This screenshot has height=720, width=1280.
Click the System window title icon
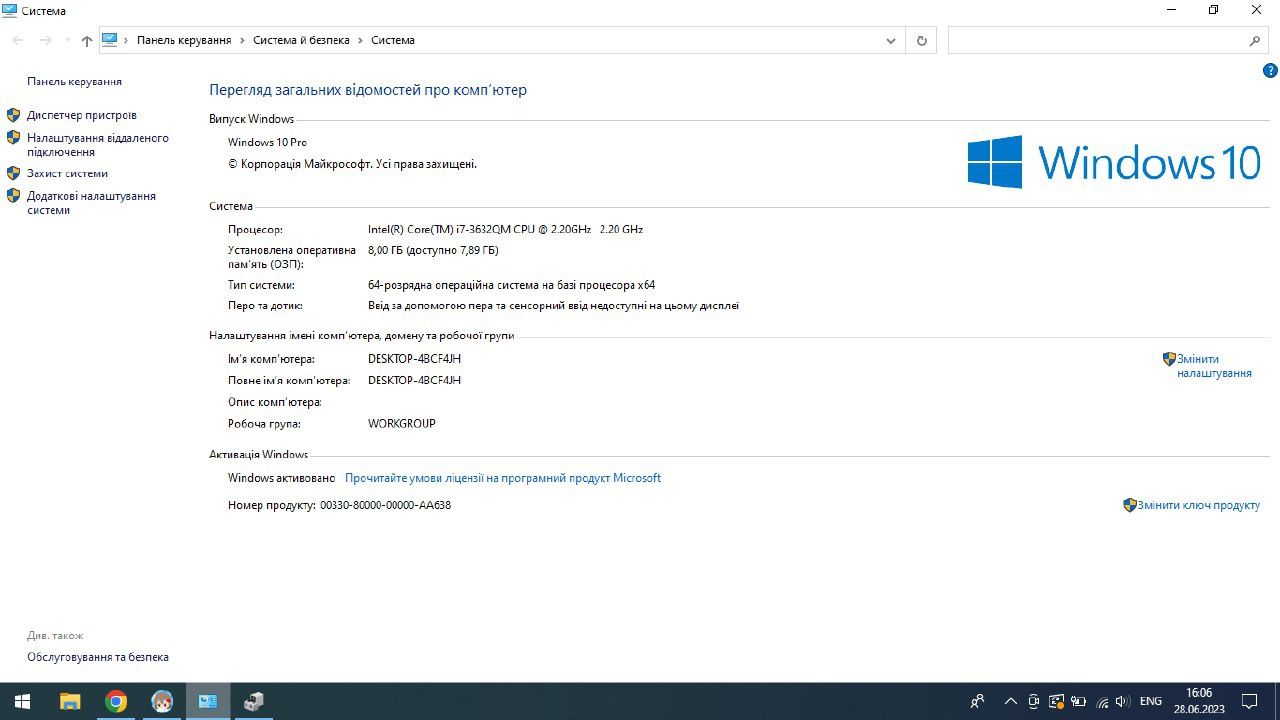pos(10,10)
